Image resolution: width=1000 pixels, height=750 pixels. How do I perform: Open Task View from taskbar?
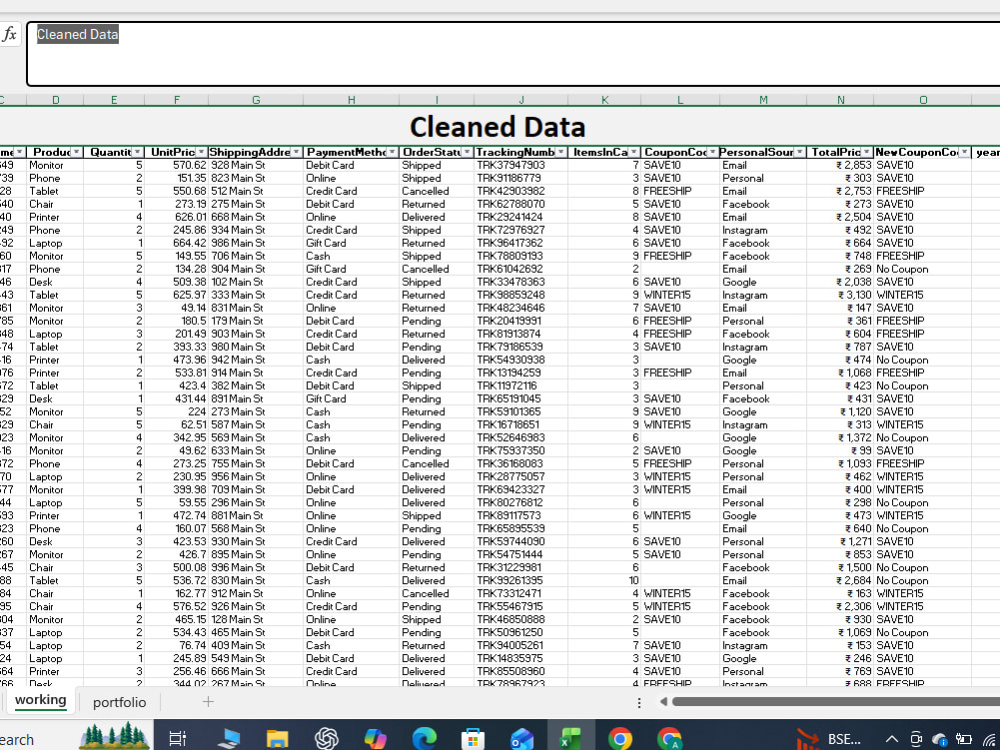[177, 739]
